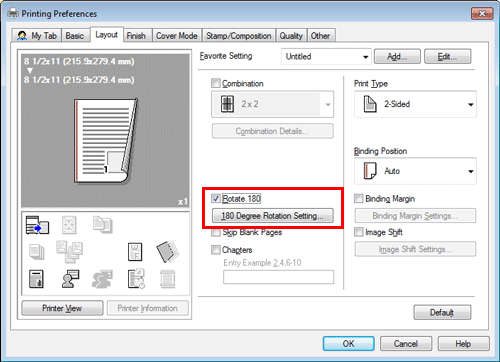500x362 pixels.
Task: Uncheck the Rotate 180 checkbox
Action: tap(216, 198)
